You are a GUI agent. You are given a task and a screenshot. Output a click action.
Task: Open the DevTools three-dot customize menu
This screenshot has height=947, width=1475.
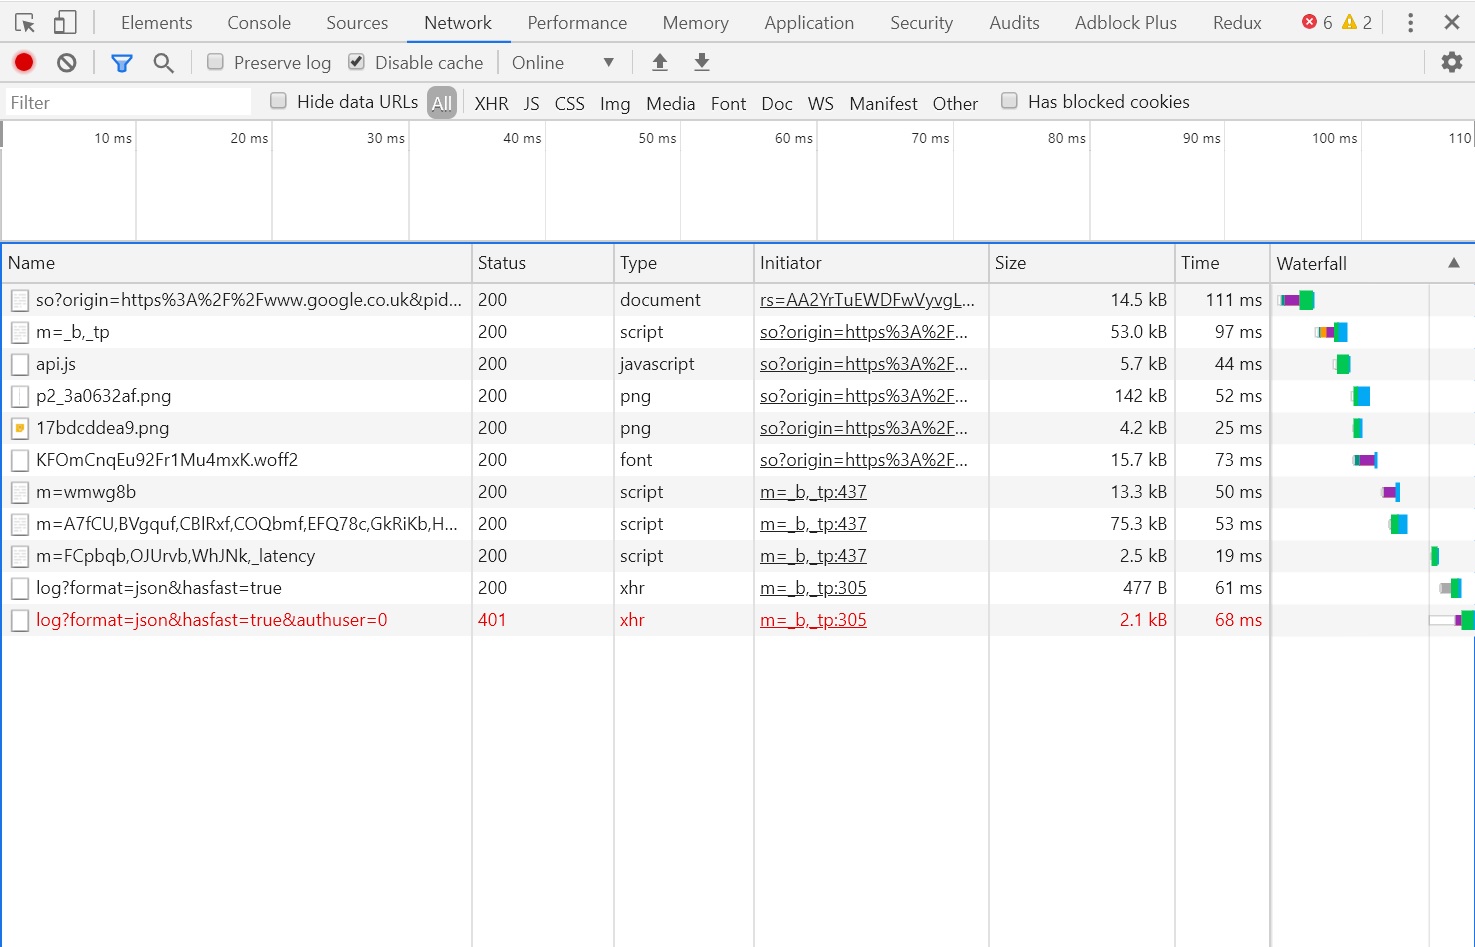[1410, 23]
